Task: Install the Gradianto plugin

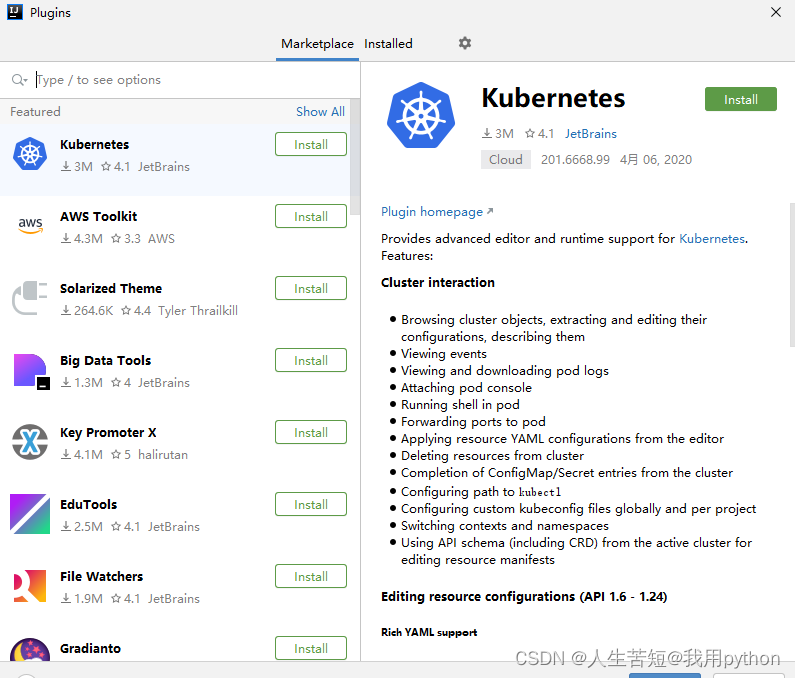Action: (x=311, y=648)
